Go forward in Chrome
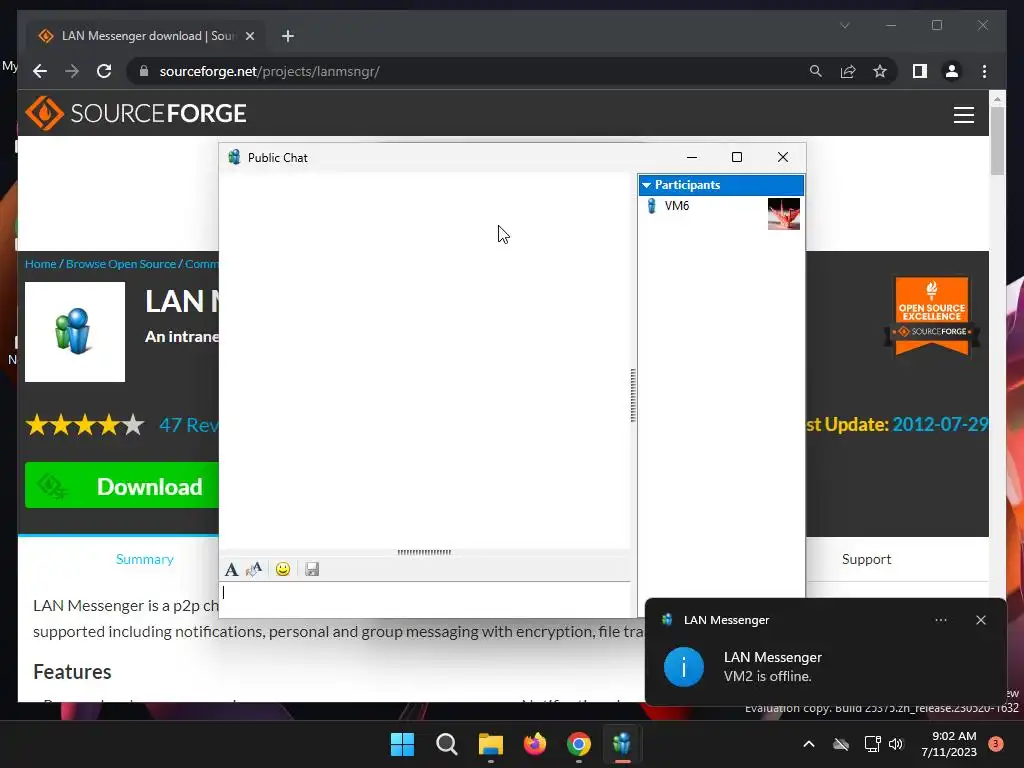1024x768 pixels. (72, 71)
